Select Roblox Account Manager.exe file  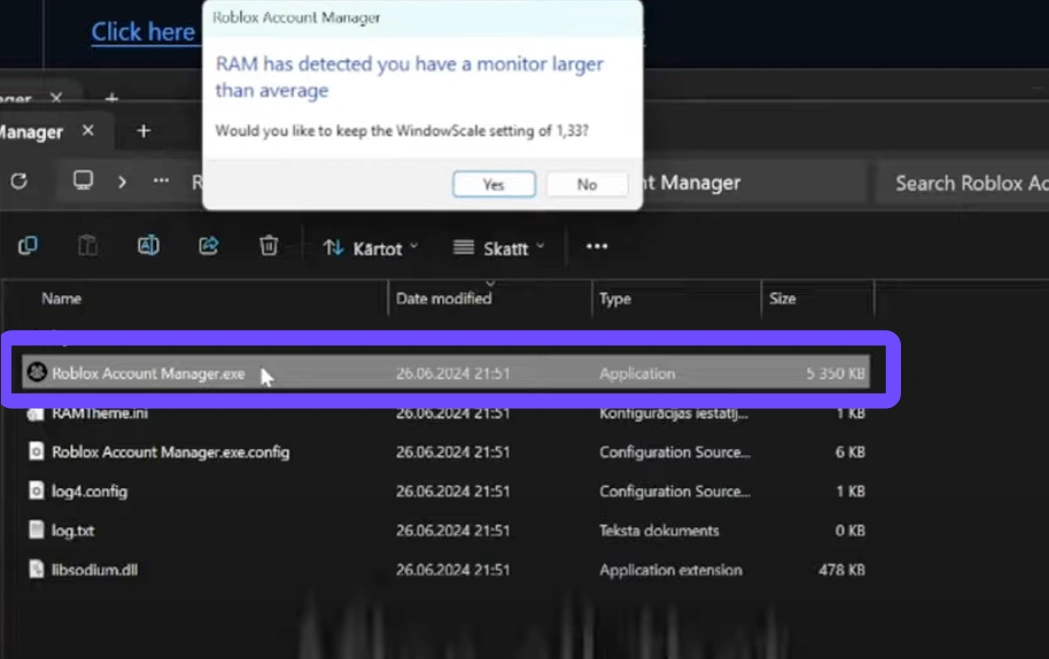click(446, 373)
